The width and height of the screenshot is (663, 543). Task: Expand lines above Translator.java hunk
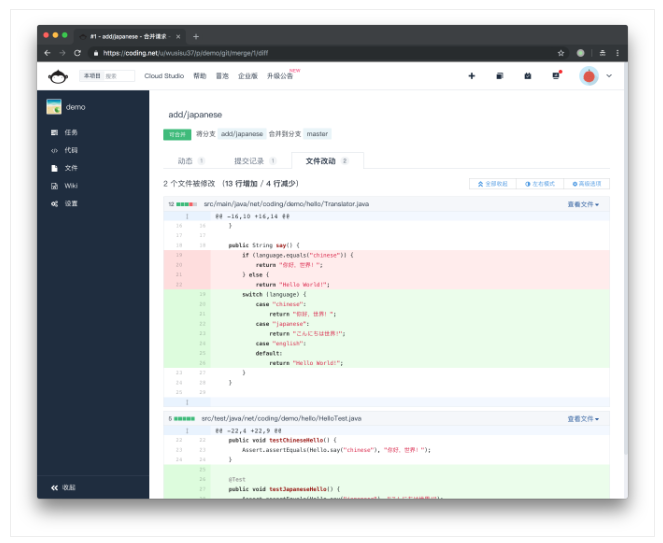pyautogui.click(x=187, y=217)
